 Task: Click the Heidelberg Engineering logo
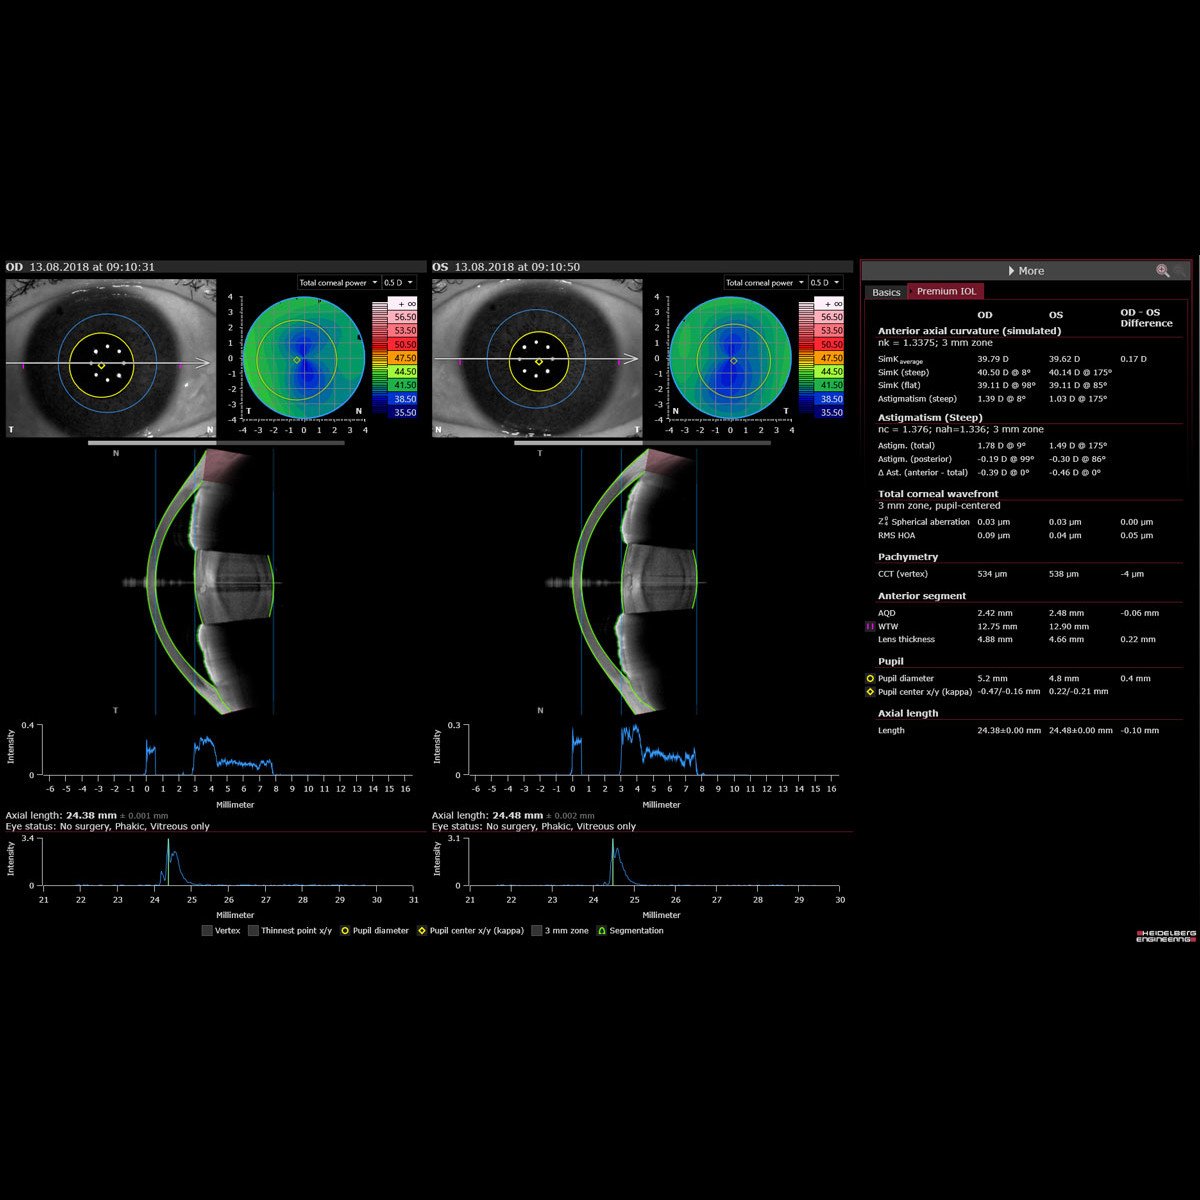point(1165,937)
